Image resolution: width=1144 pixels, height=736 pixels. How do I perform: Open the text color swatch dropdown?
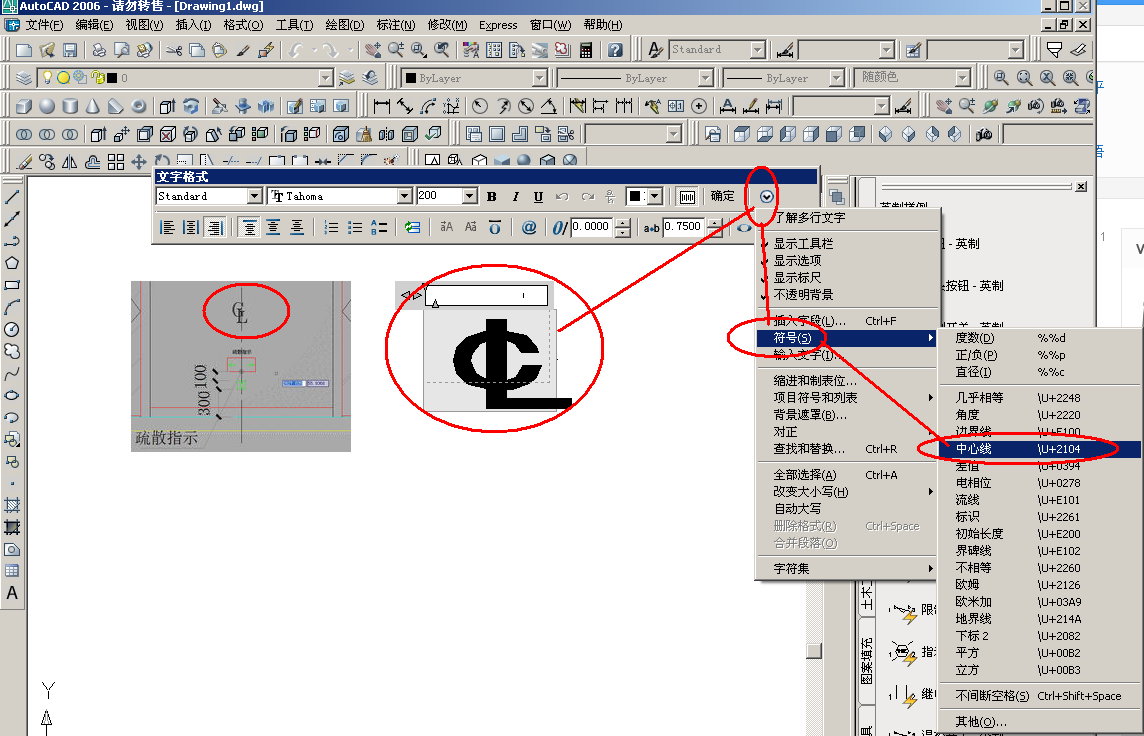tap(655, 196)
